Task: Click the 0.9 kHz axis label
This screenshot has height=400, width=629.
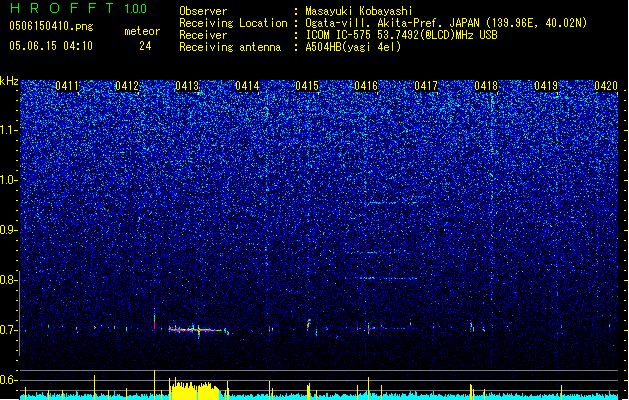Action: pos(8,230)
